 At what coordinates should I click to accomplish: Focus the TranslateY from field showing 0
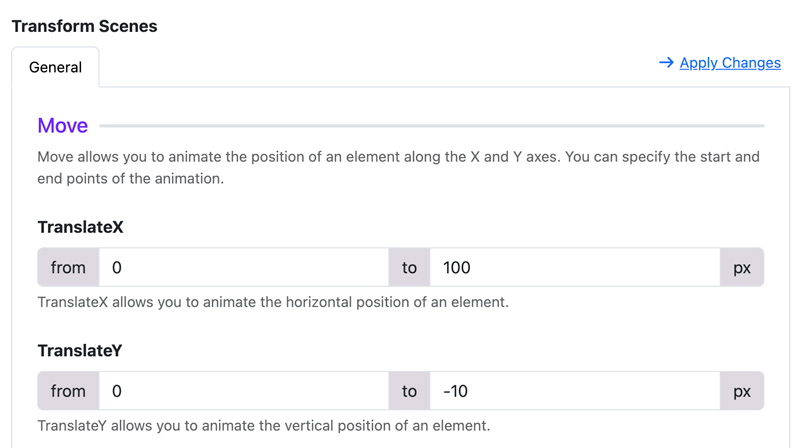coord(243,391)
